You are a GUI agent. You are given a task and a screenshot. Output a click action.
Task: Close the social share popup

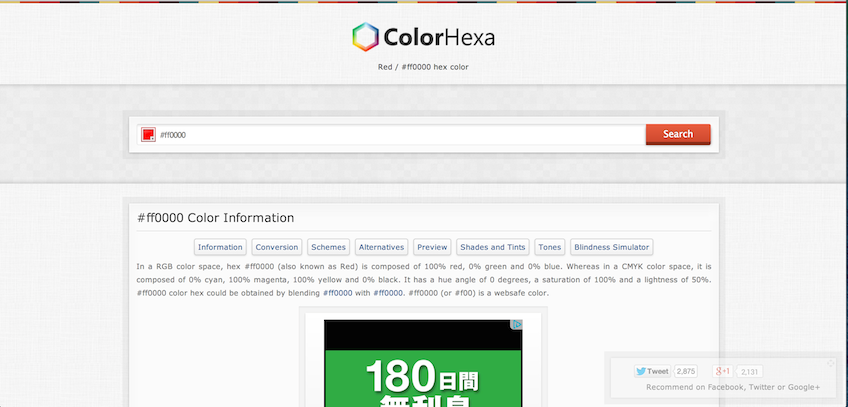click(831, 363)
